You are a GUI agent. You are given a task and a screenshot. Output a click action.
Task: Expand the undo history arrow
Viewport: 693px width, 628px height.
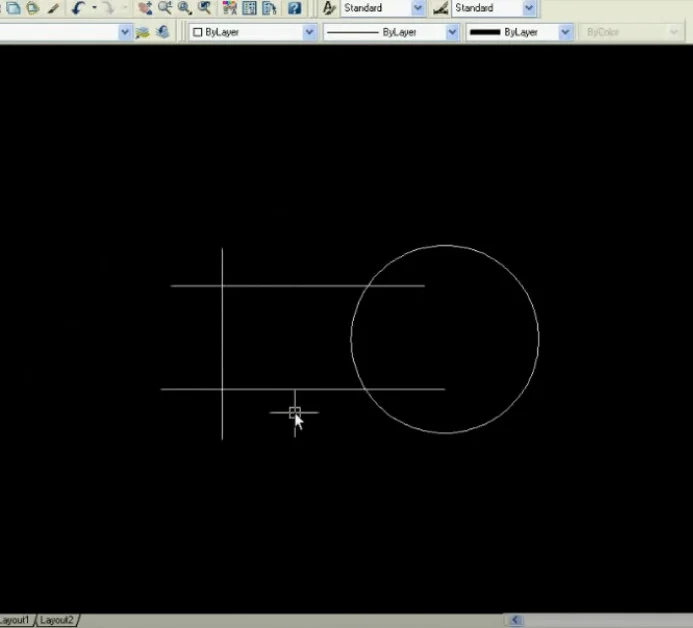94,8
